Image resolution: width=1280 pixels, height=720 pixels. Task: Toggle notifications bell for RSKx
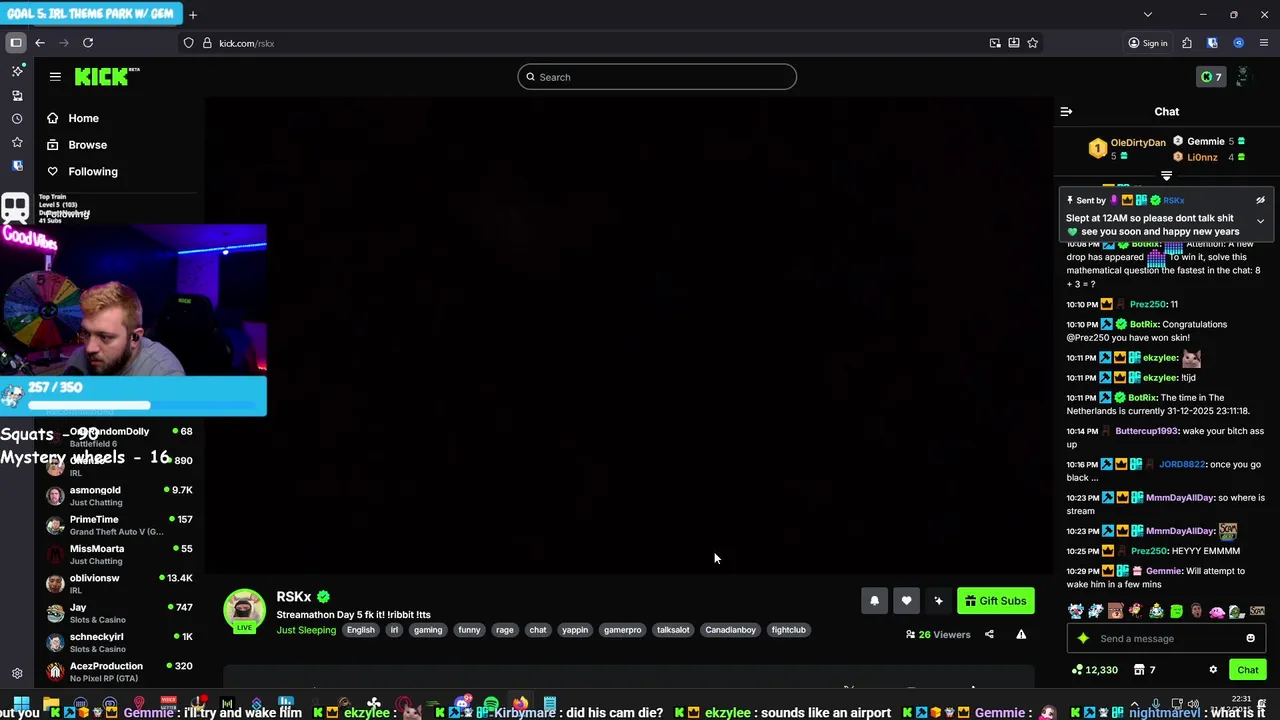pyautogui.click(x=874, y=601)
